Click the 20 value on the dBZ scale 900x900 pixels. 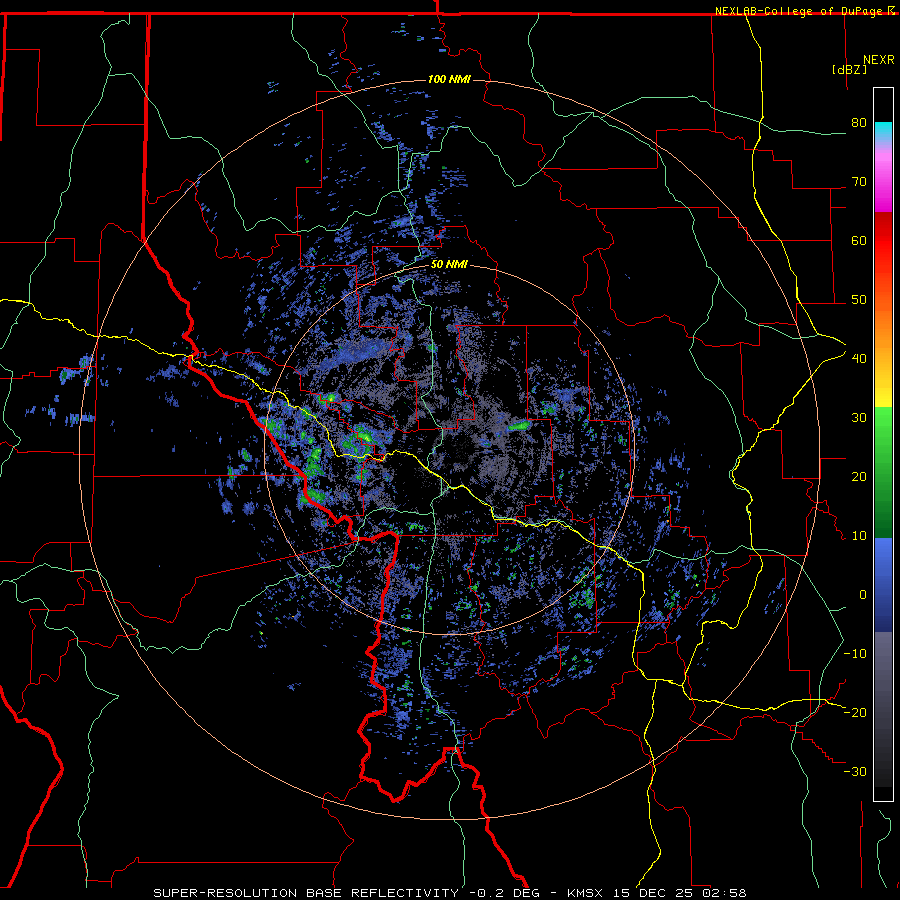[x=859, y=476]
